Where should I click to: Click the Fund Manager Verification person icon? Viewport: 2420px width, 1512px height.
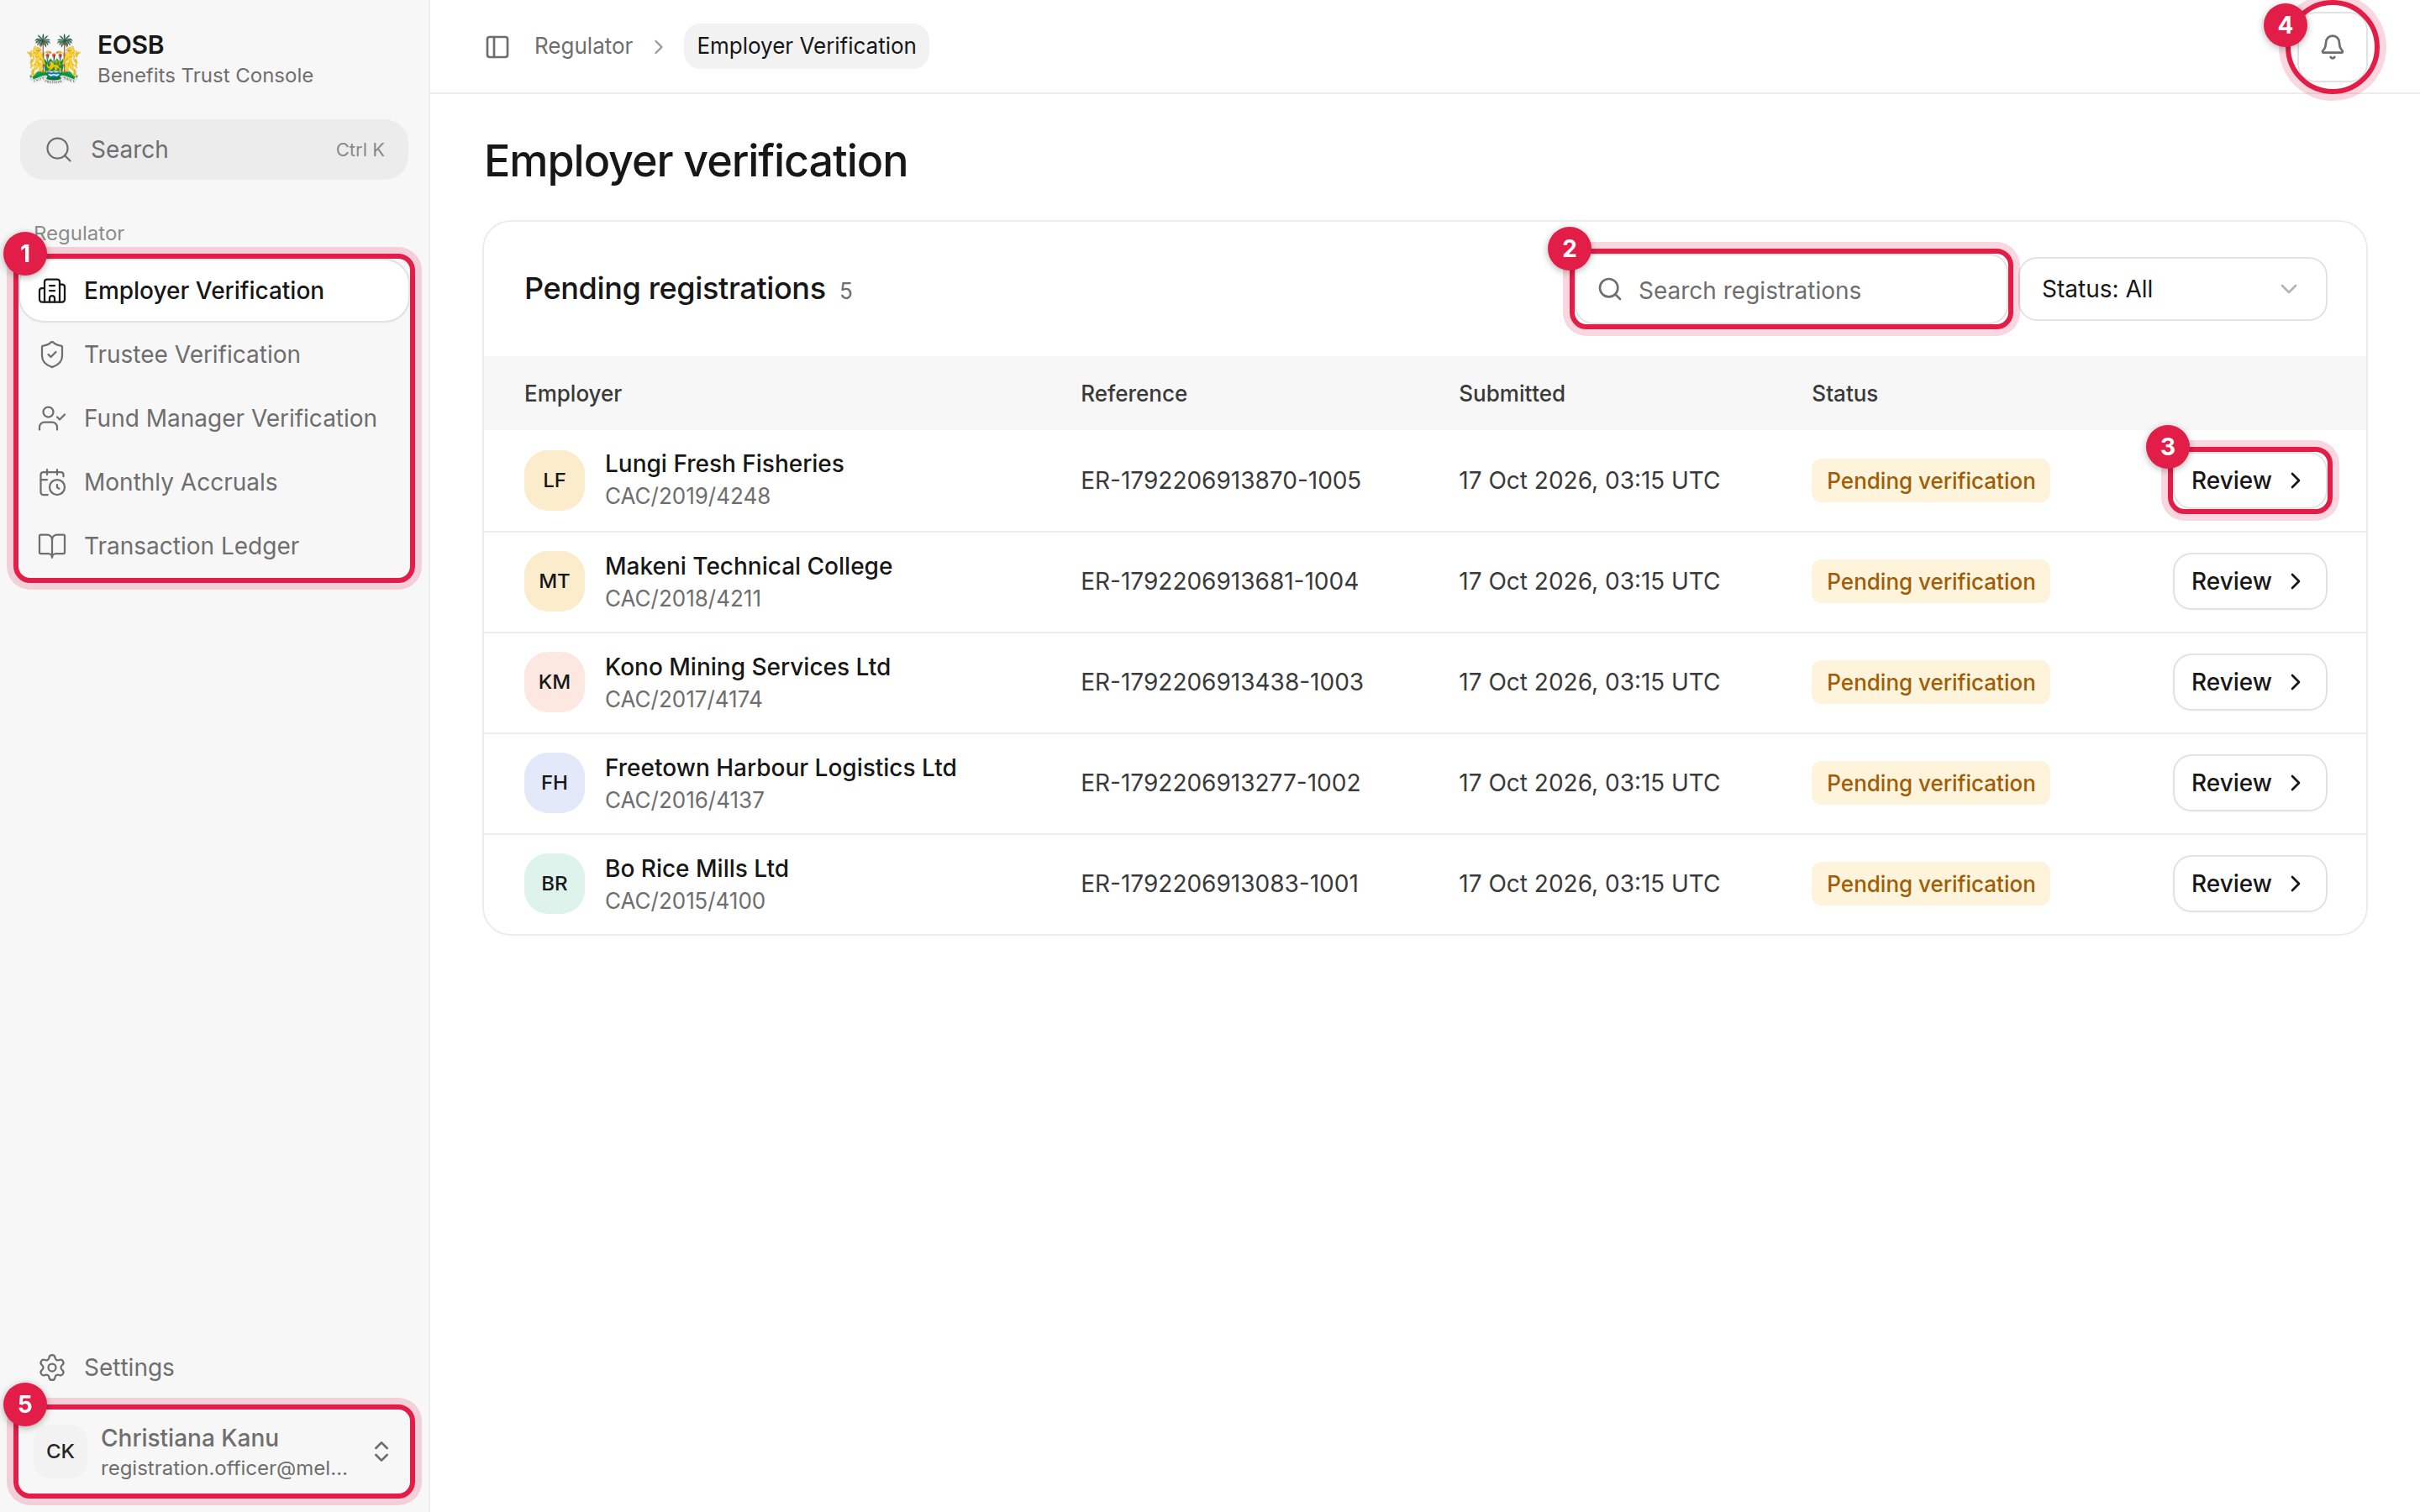pos(52,418)
